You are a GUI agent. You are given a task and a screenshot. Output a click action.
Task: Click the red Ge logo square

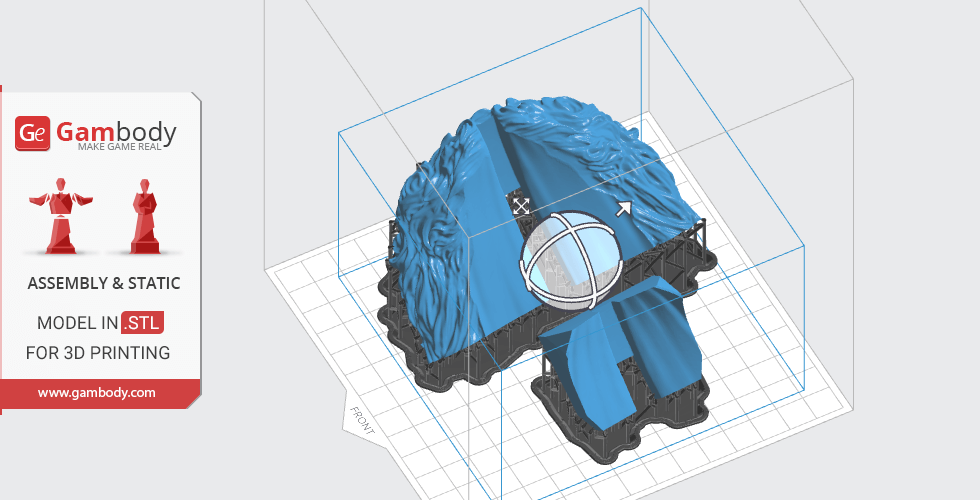32,133
